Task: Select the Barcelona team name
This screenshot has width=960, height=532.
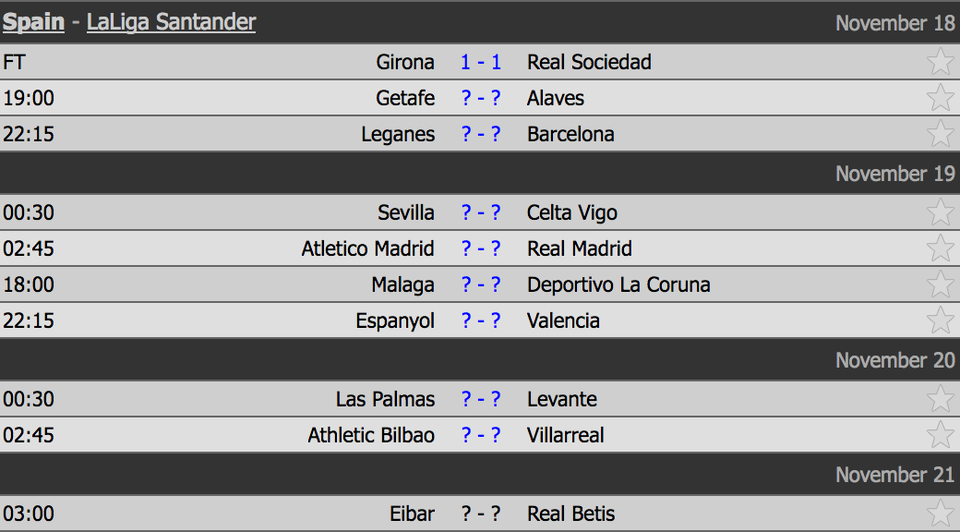Action: [570, 134]
